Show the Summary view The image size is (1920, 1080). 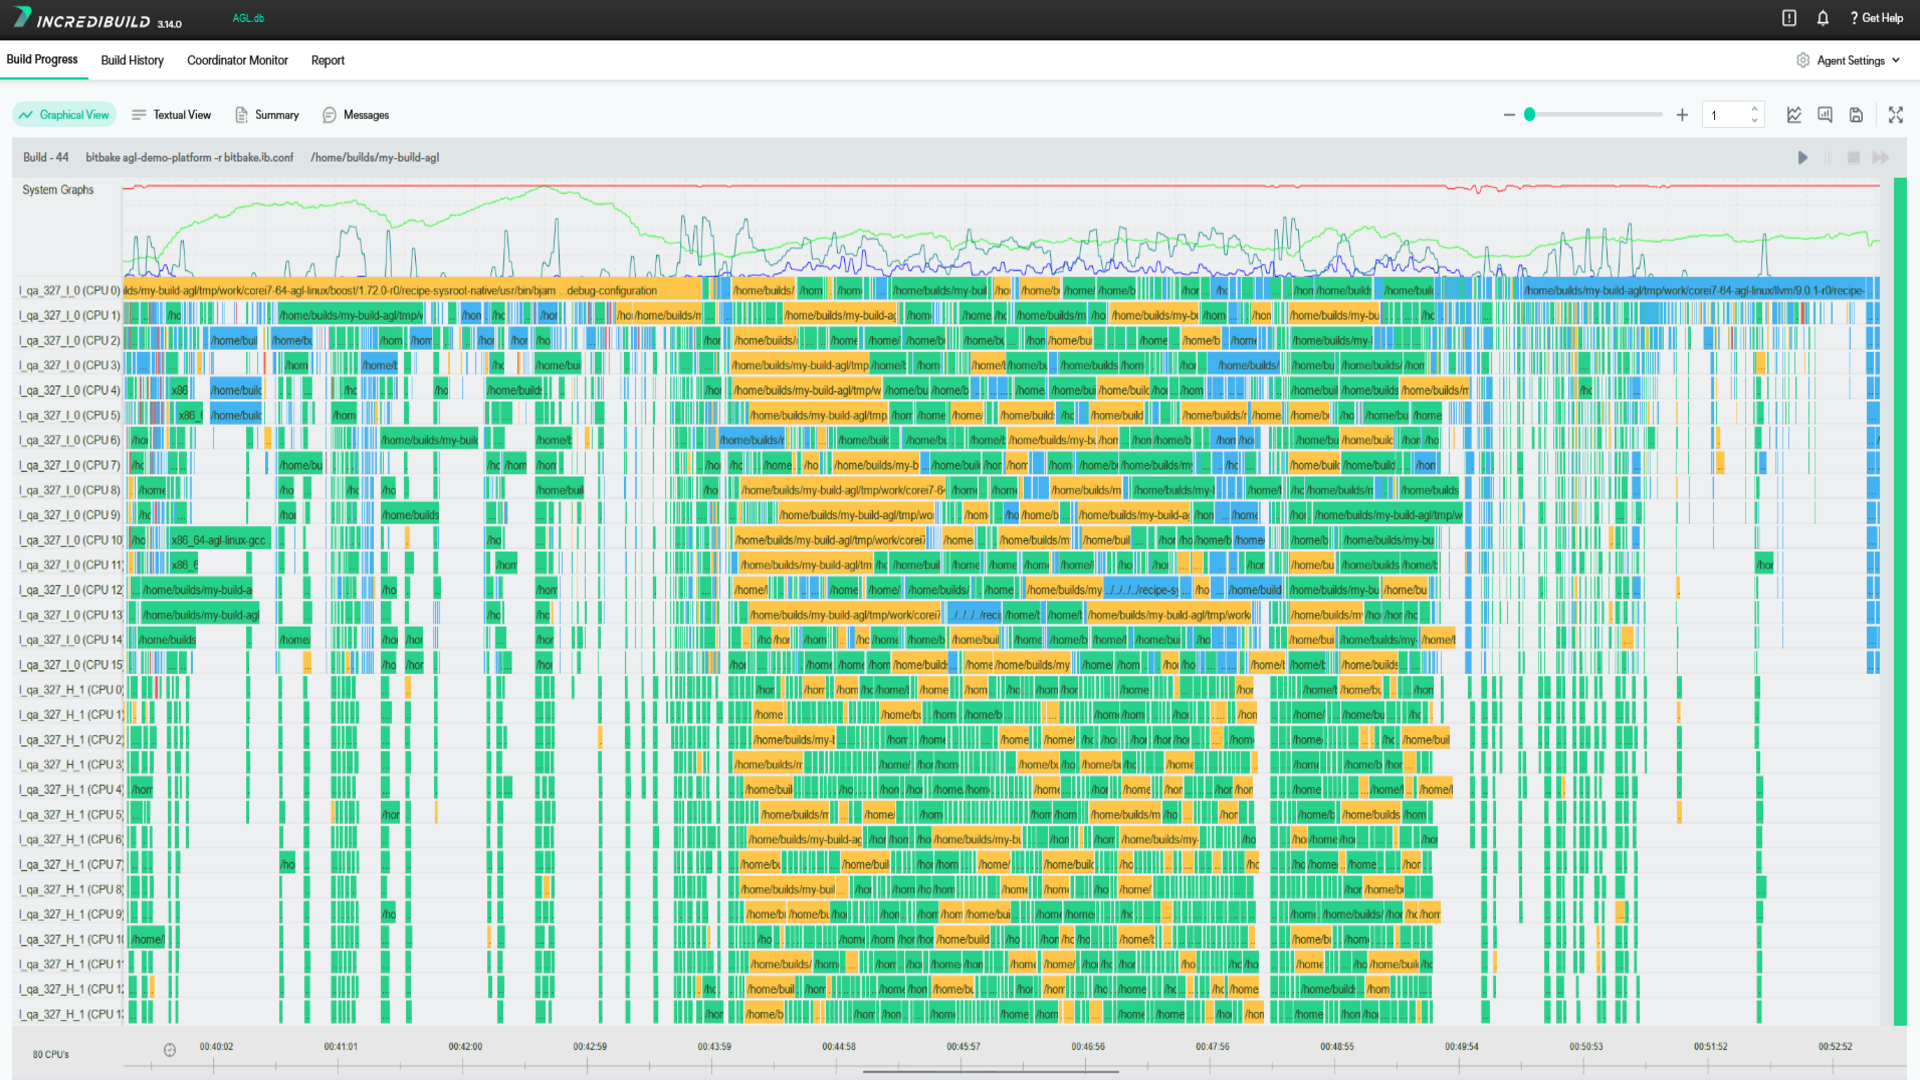tap(266, 115)
